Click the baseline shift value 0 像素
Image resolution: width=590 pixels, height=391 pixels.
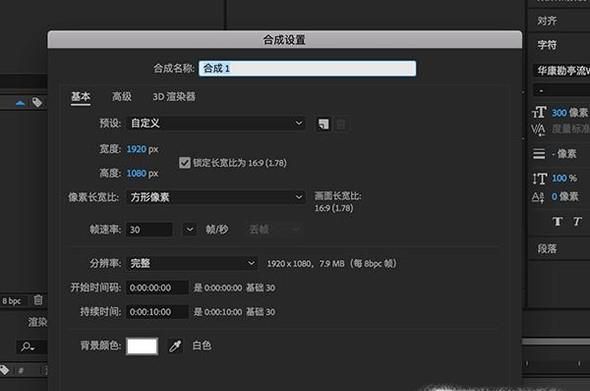(565, 196)
